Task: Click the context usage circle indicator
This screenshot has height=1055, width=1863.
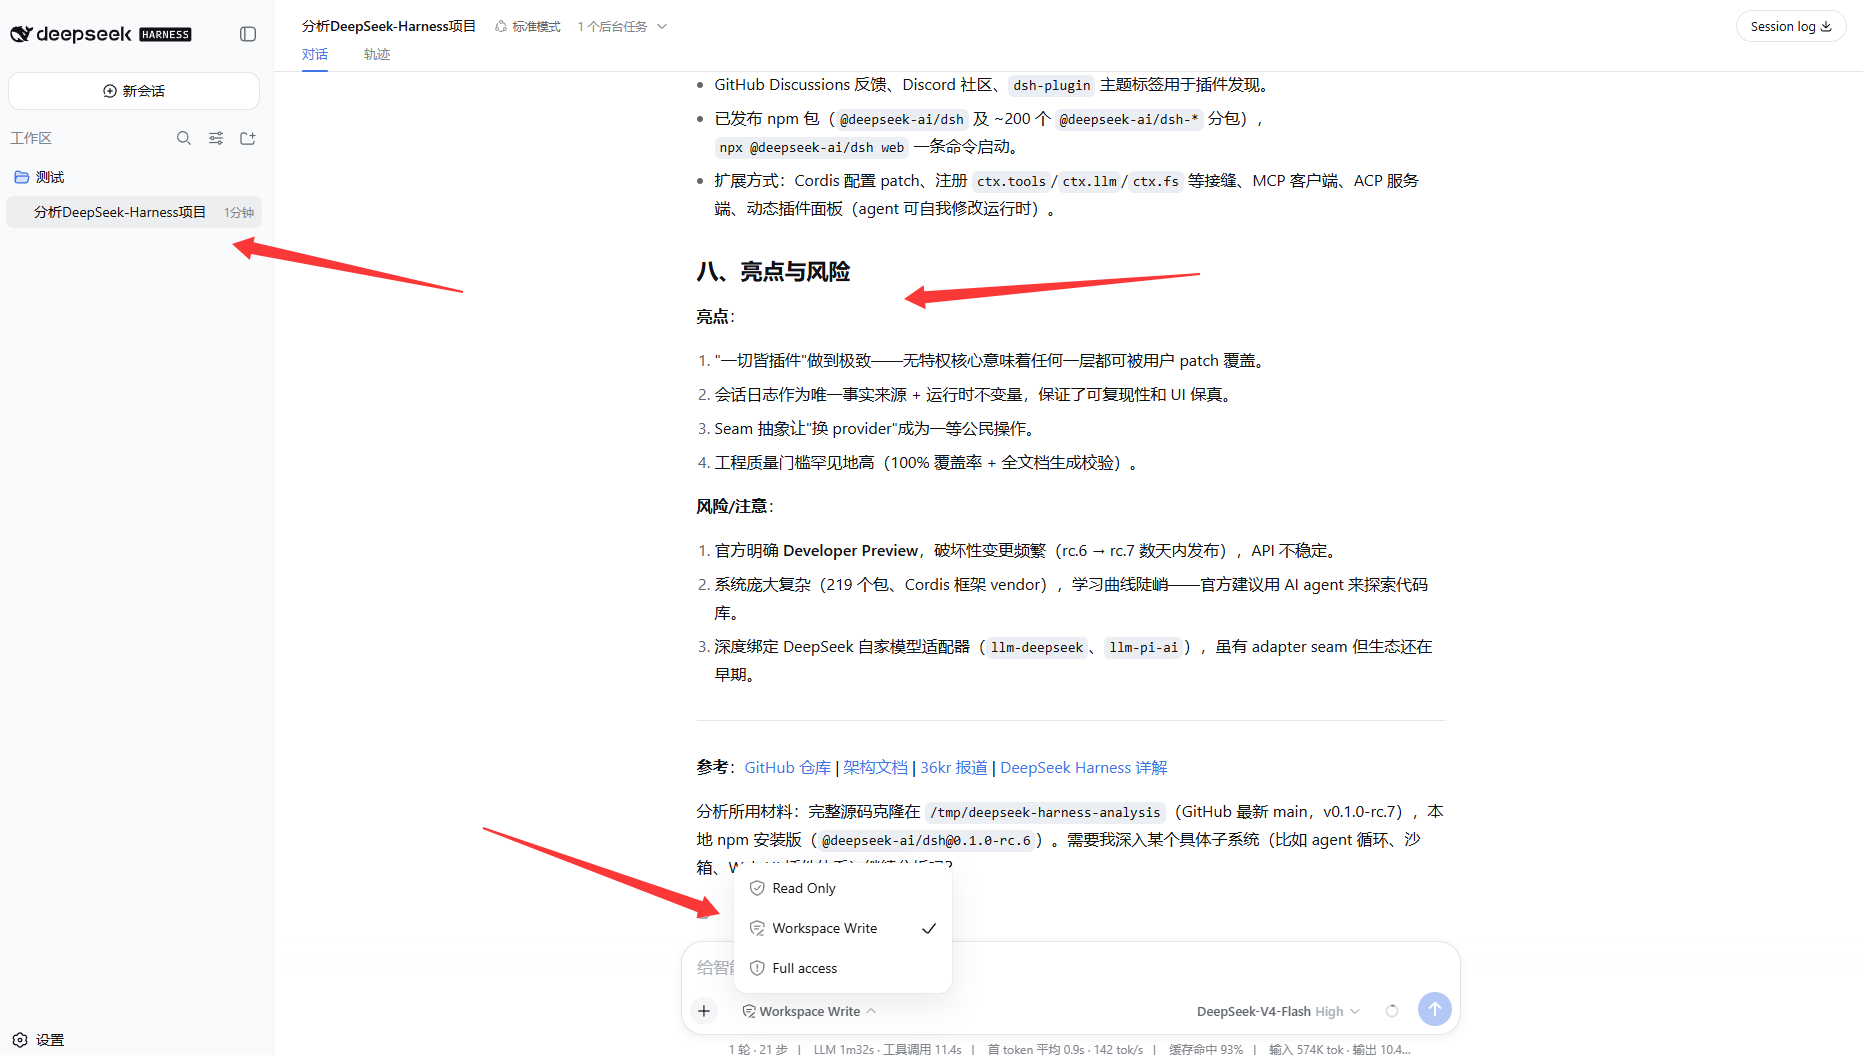Action: [x=1391, y=1011]
